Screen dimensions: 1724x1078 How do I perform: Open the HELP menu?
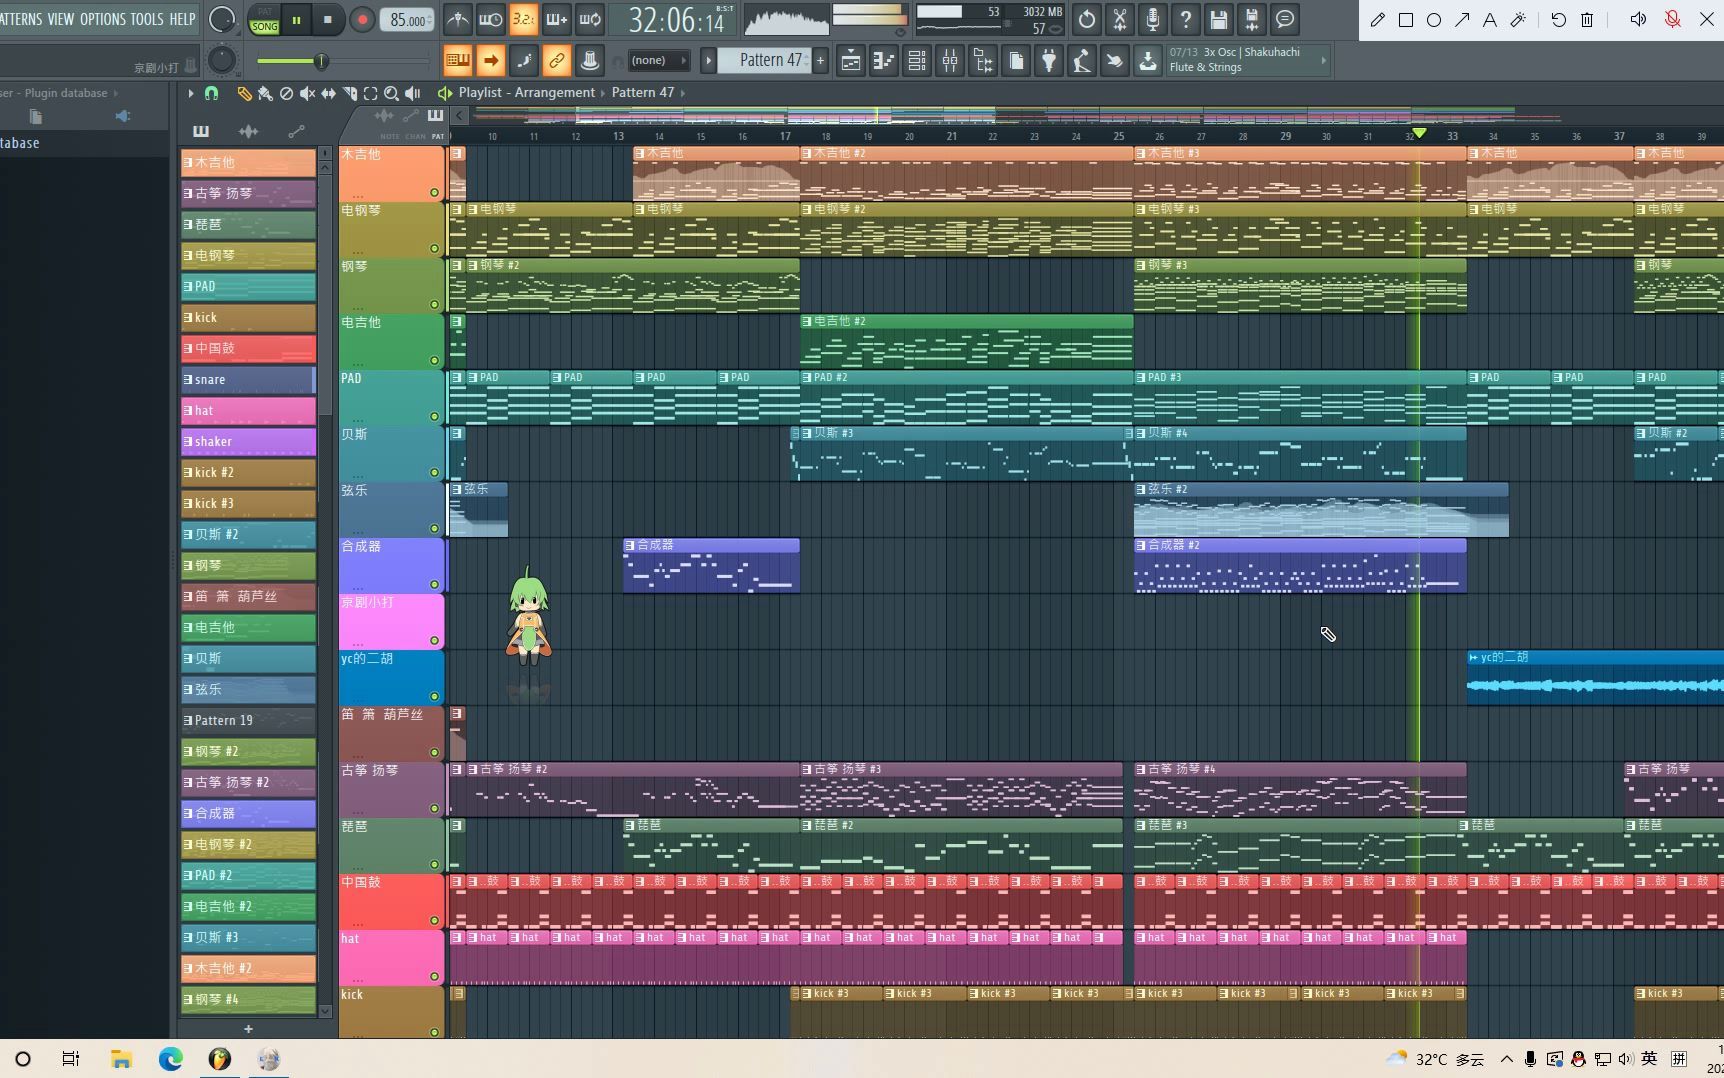tap(182, 19)
